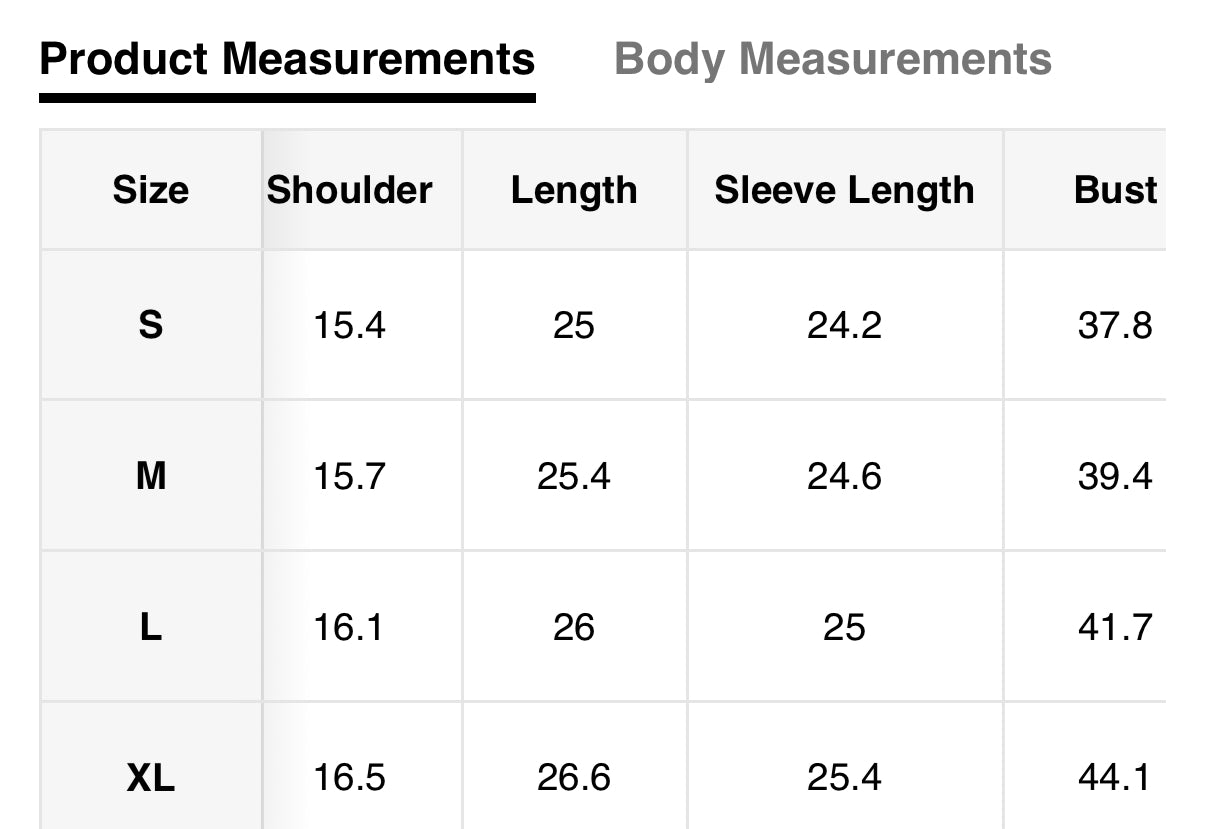The height and width of the screenshot is (829, 1206).
Task: Click the Bust column header
Action: point(1115,190)
